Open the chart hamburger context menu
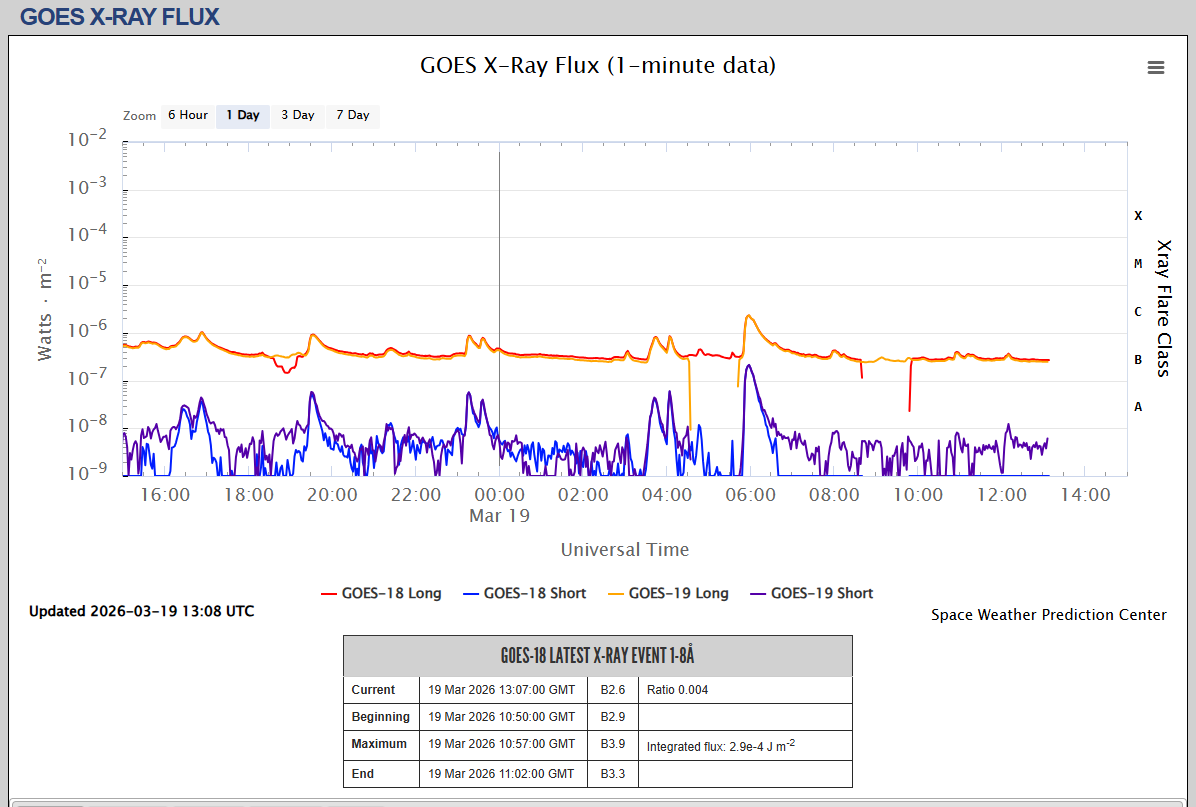This screenshot has width=1196, height=807. click(x=1155, y=68)
